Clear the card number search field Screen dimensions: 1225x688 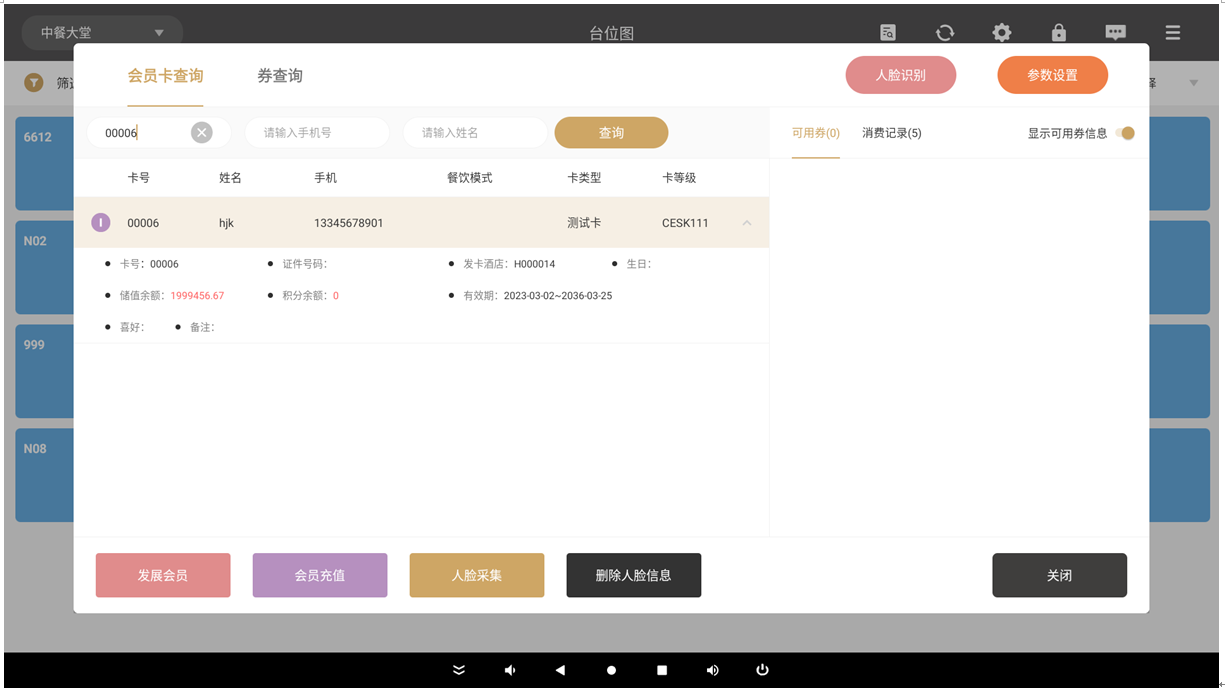pos(202,133)
